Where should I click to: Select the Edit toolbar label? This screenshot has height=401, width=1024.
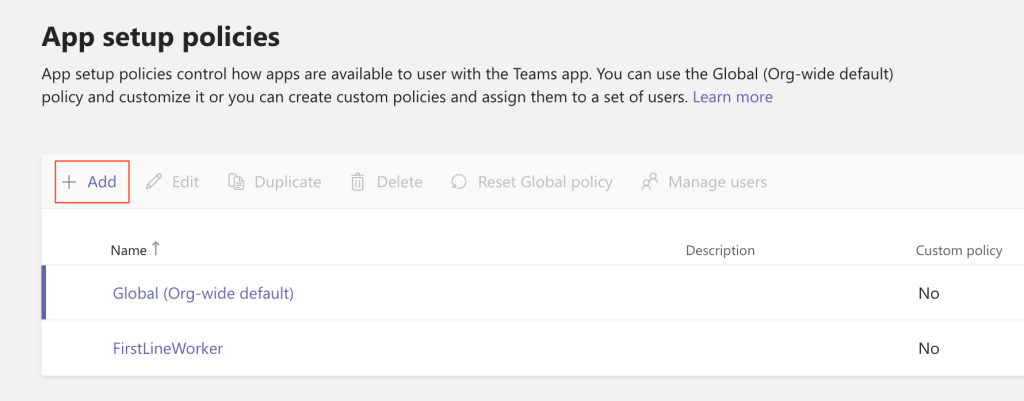click(x=185, y=182)
